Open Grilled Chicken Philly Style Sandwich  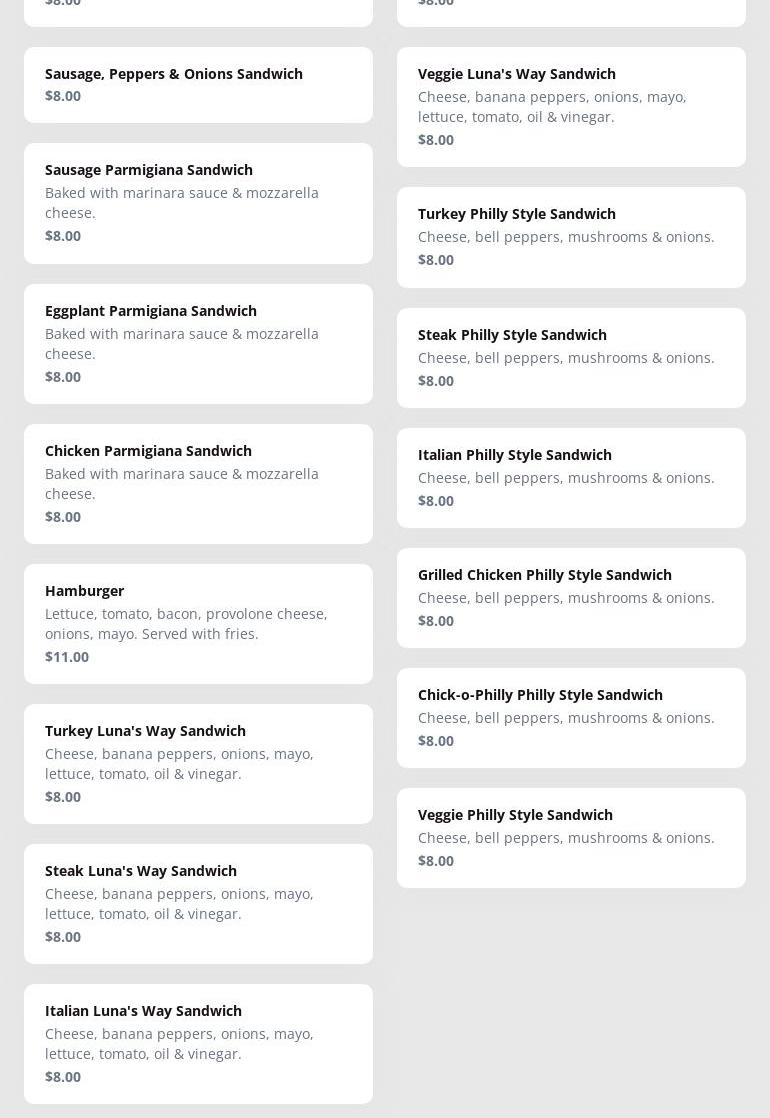[571, 598]
